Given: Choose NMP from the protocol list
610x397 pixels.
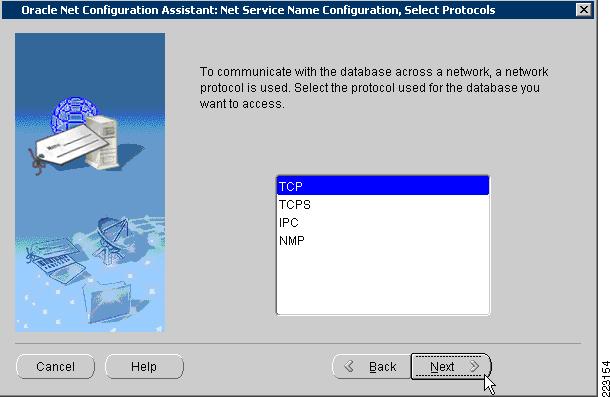Looking at the screenshot, I should click(383, 241).
